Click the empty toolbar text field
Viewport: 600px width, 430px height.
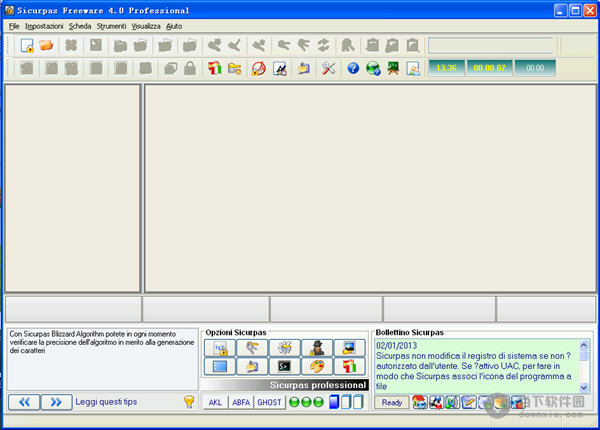tap(491, 46)
